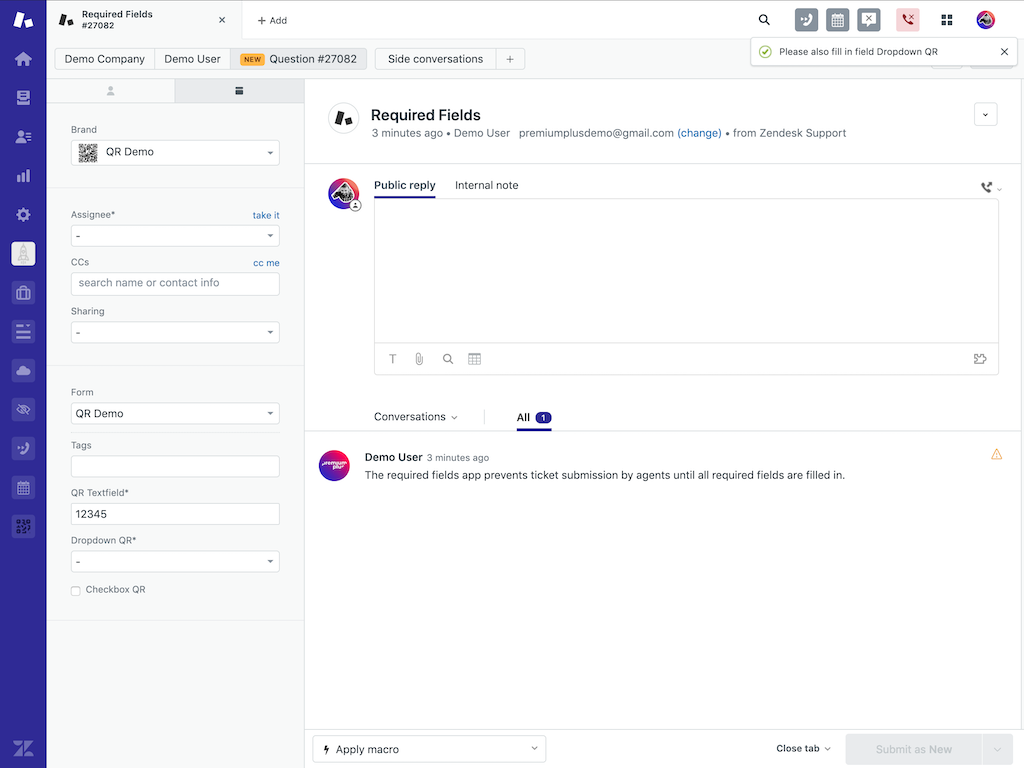This screenshot has height=768, width=1024.
Task: Open the Assignee dropdown
Action: pos(175,236)
